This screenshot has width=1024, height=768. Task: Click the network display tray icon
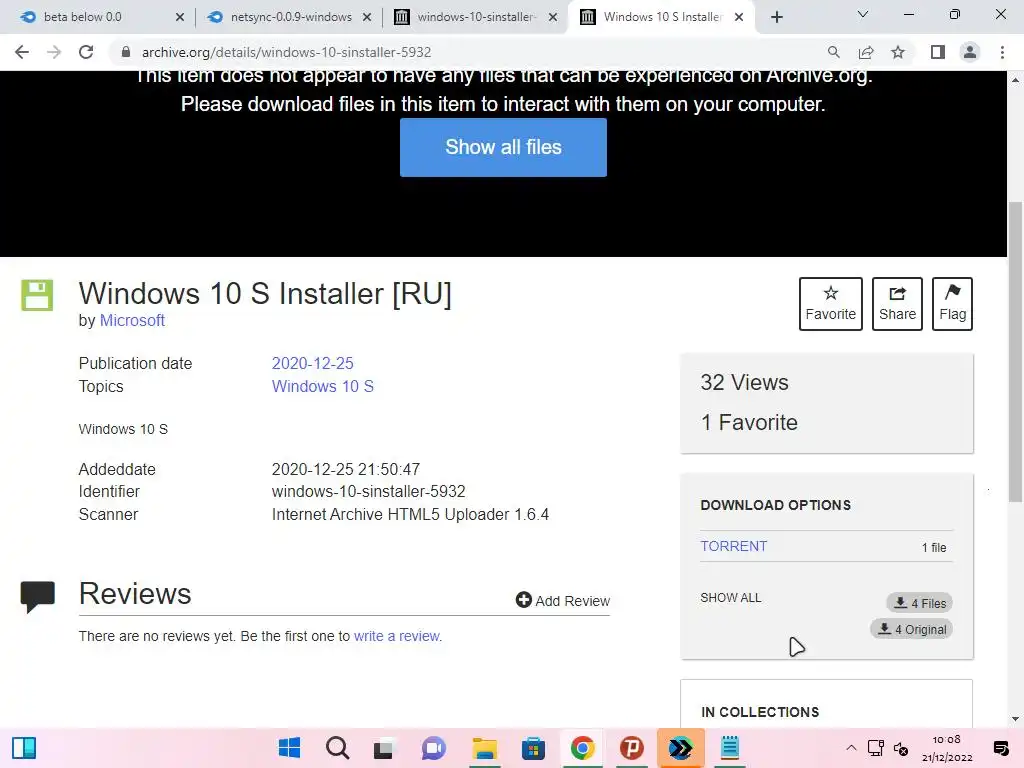(x=876, y=748)
